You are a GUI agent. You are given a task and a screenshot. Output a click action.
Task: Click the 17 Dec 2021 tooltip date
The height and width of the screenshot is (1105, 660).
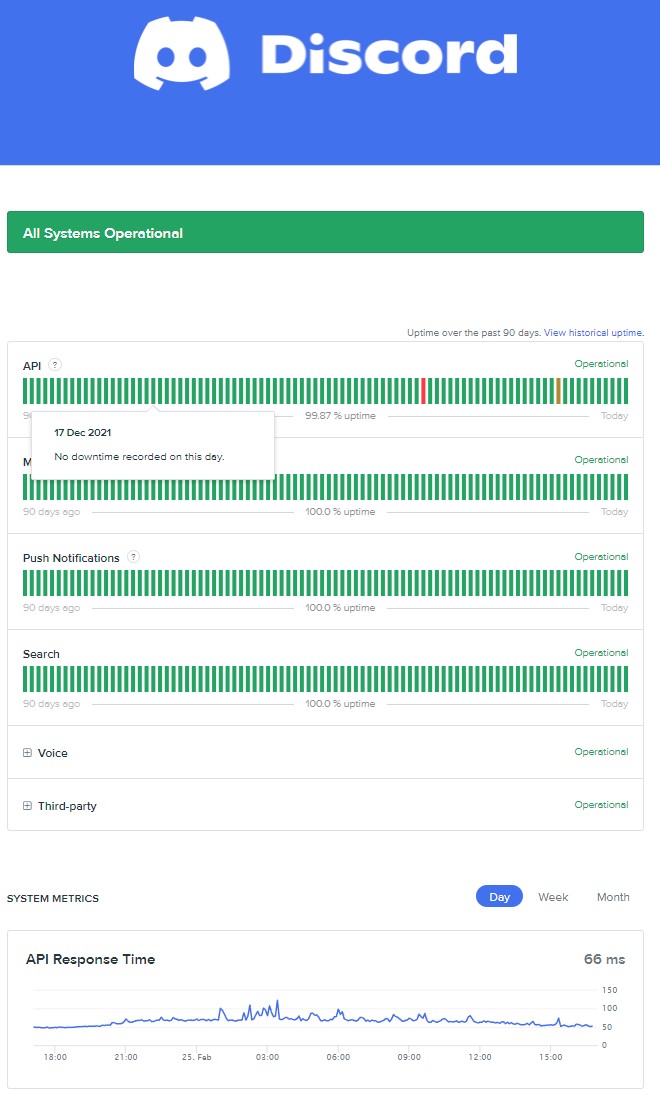pos(82,433)
